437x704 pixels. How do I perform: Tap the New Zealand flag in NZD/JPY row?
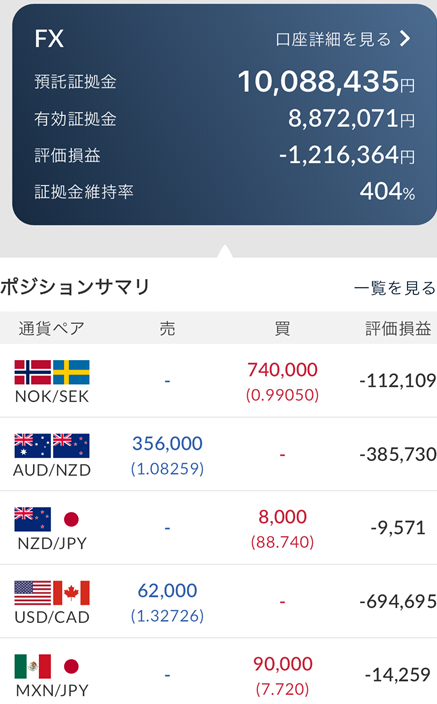tap(32, 519)
